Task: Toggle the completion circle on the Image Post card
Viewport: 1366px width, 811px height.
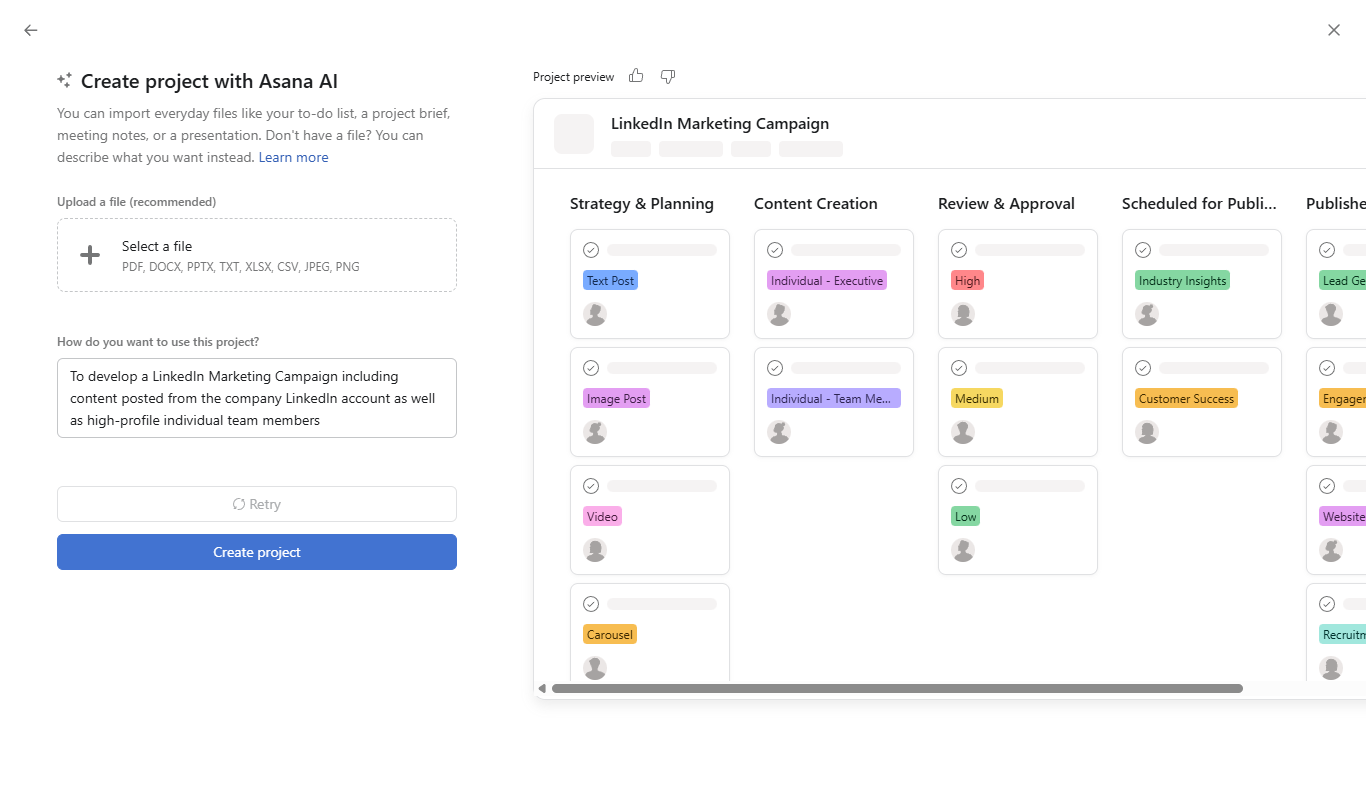Action: [591, 367]
